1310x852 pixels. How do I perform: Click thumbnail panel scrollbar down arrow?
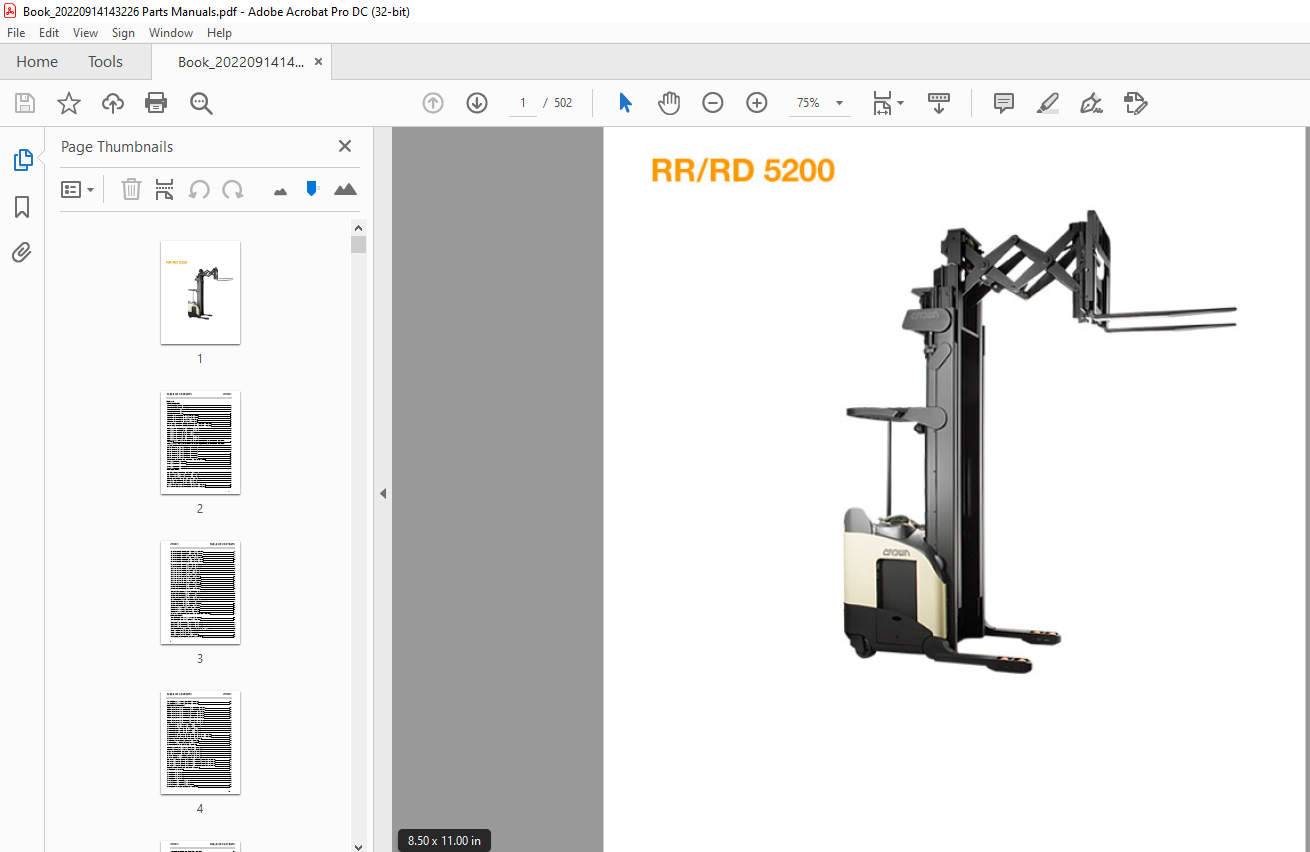pos(359,845)
